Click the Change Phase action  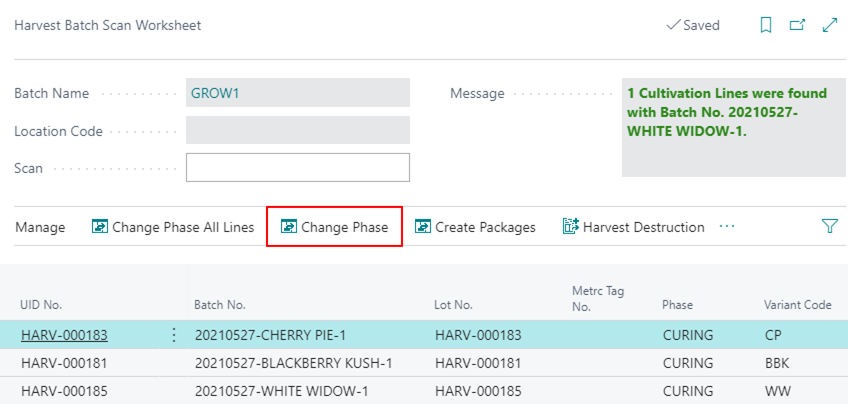(x=334, y=227)
